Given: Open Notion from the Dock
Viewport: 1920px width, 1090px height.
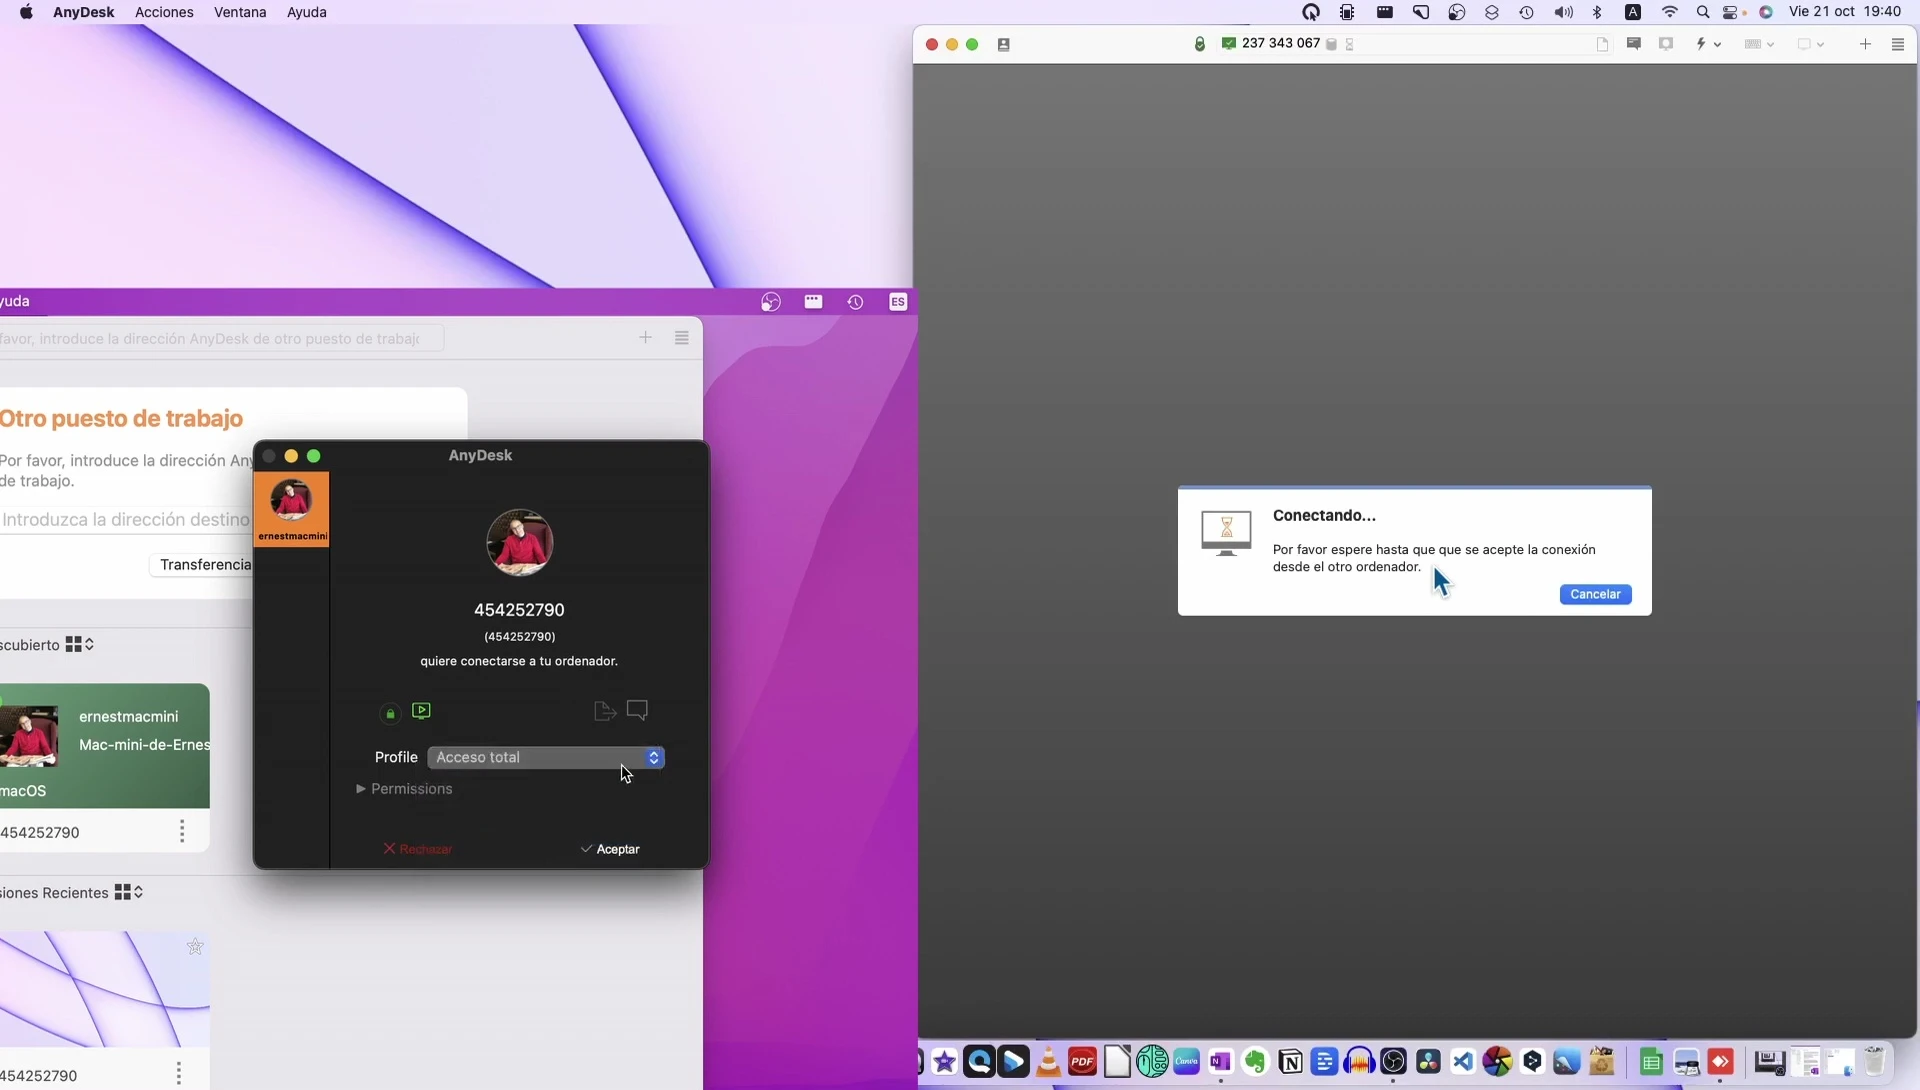Looking at the screenshot, I should click(1290, 1061).
